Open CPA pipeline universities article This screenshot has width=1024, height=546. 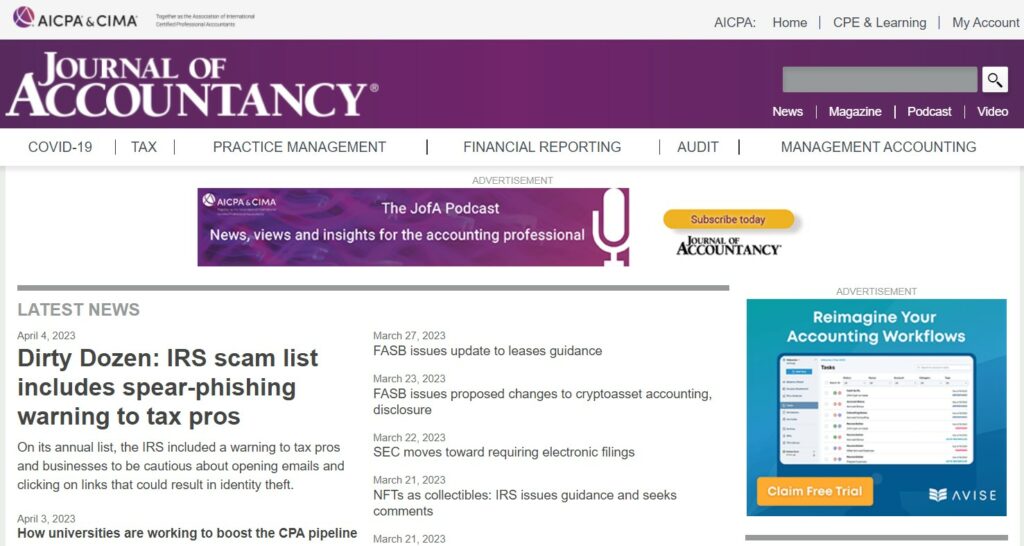tap(187, 533)
